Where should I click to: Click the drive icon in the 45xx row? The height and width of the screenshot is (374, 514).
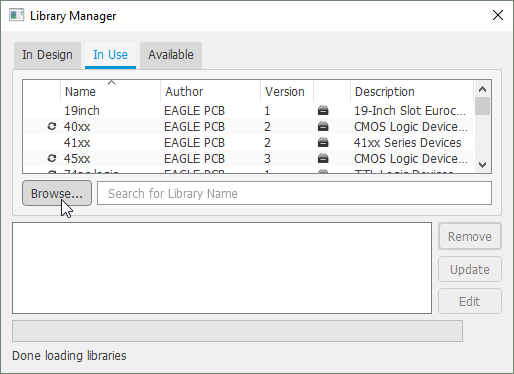click(x=323, y=158)
